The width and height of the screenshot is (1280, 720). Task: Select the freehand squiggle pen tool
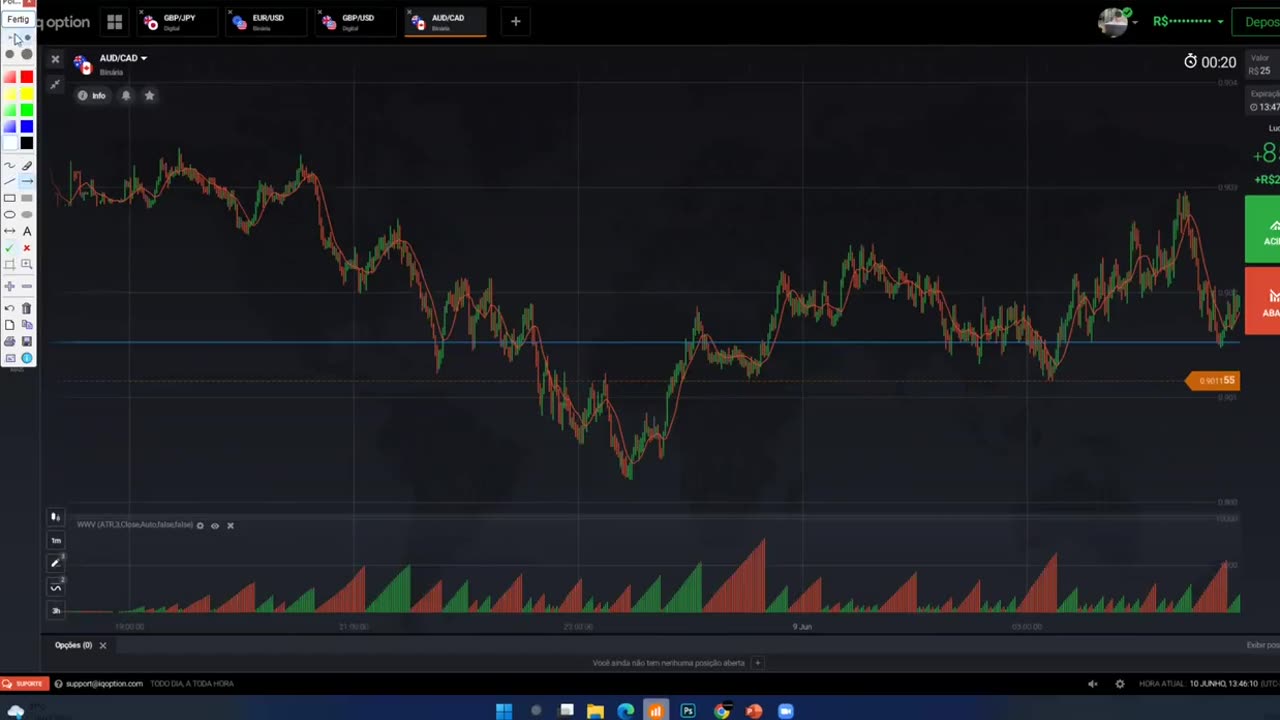10,165
